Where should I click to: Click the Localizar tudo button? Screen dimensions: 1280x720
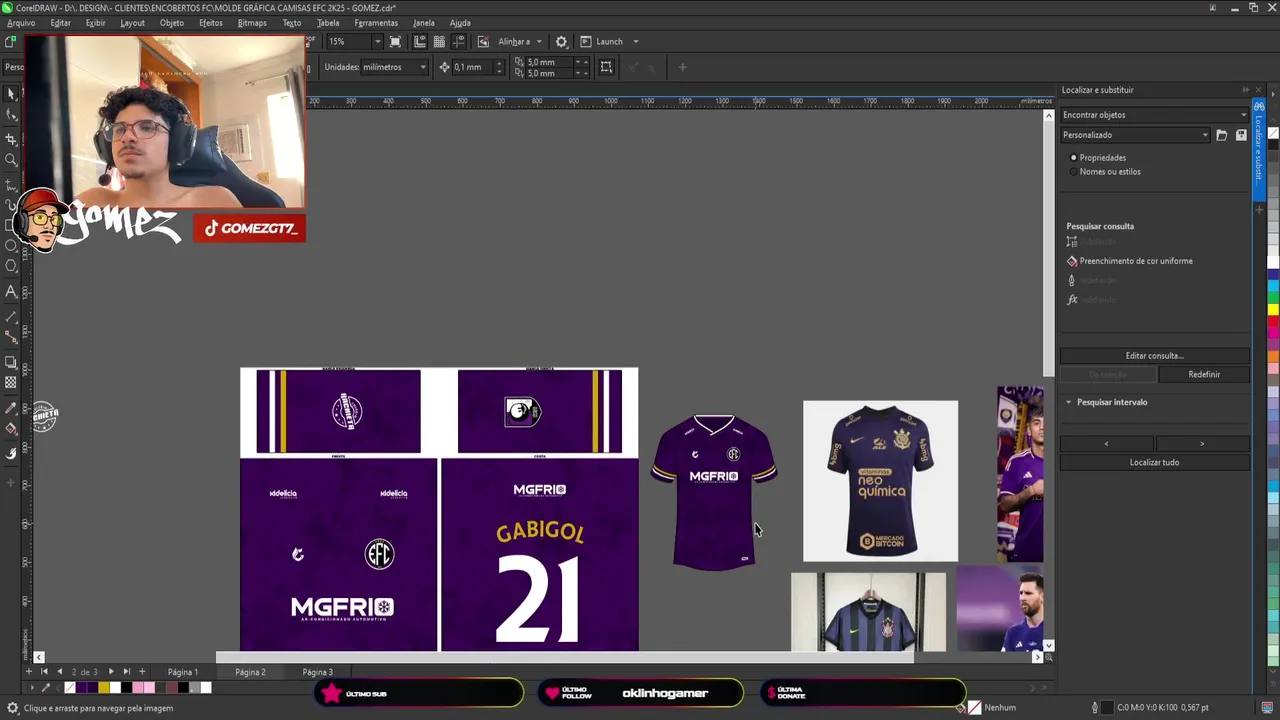pos(1154,463)
